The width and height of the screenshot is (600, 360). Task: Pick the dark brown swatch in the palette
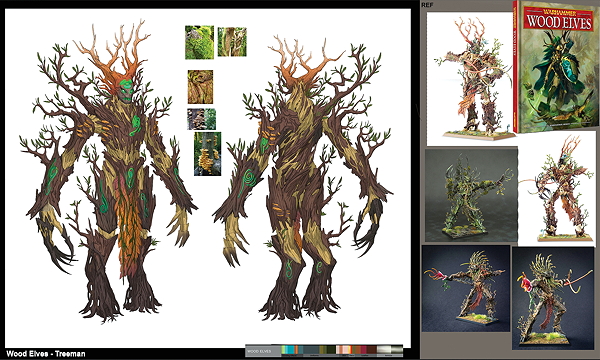tap(372, 350)
